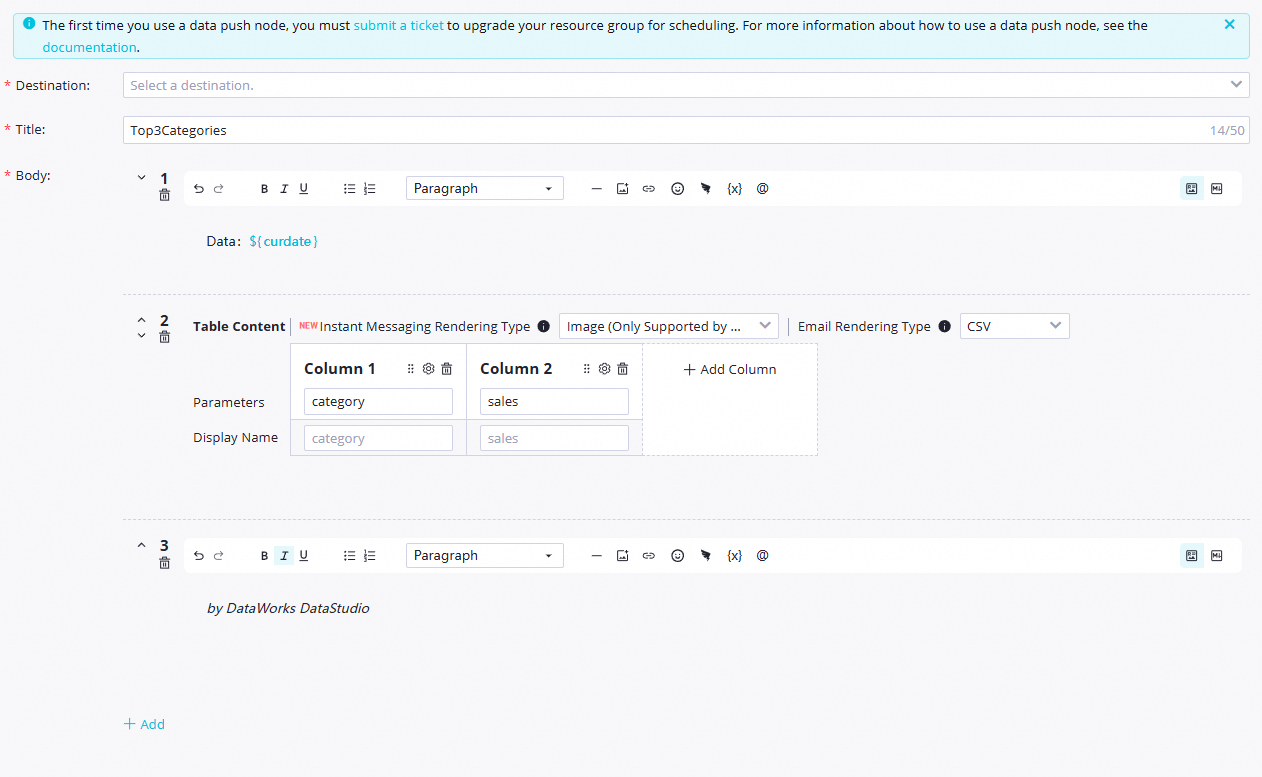Insert horizontal line in section 1
The image size is (1262, 777).
click(x=597, y=188)
